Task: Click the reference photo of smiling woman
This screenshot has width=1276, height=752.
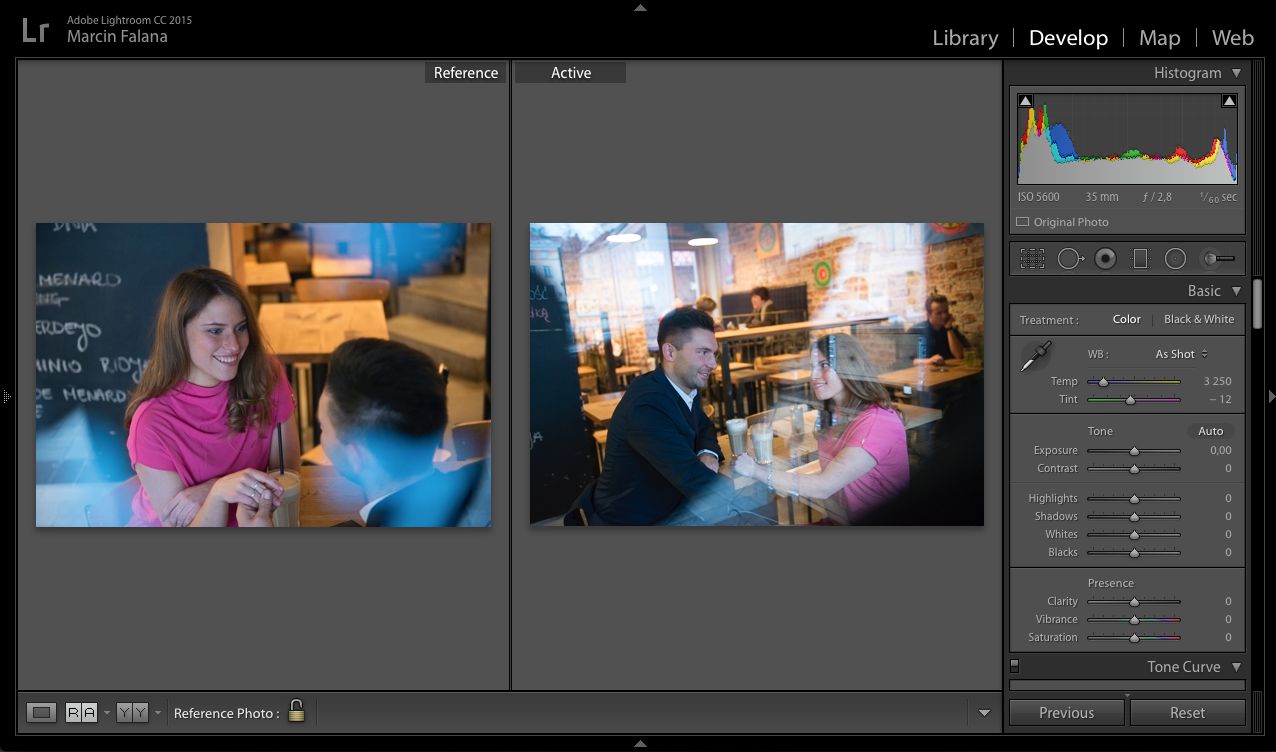Action: [x=264, y=374]
